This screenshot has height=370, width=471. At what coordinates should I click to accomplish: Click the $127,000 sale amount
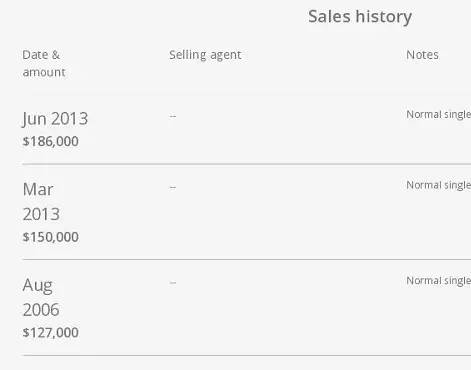click(x=50, y=333)
